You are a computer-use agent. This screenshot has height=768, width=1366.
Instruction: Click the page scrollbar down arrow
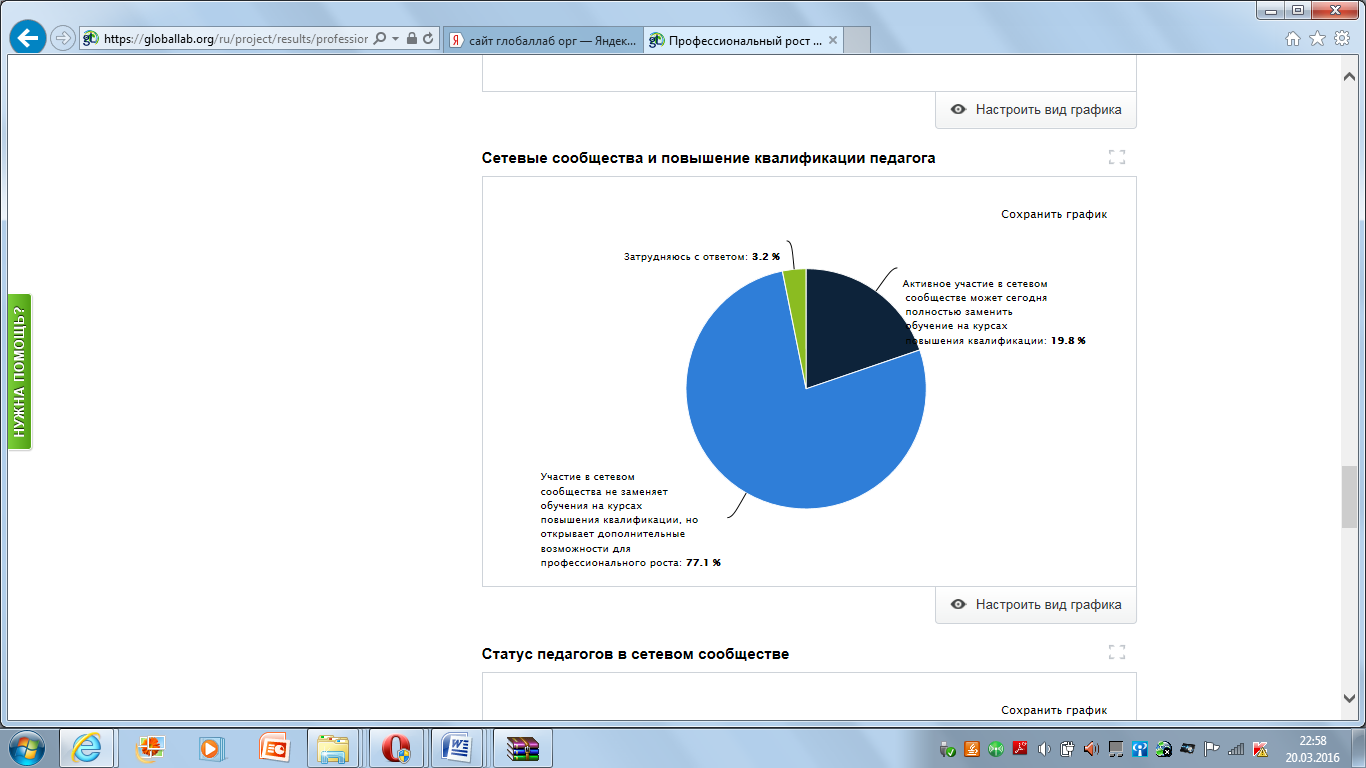1349,698
